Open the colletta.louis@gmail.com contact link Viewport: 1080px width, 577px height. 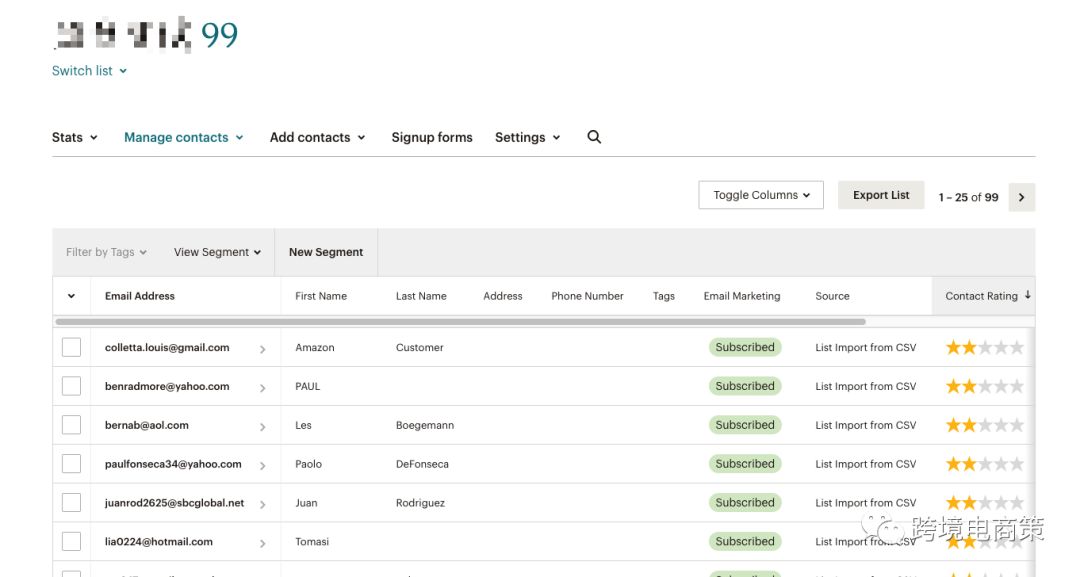coord(167,347)
